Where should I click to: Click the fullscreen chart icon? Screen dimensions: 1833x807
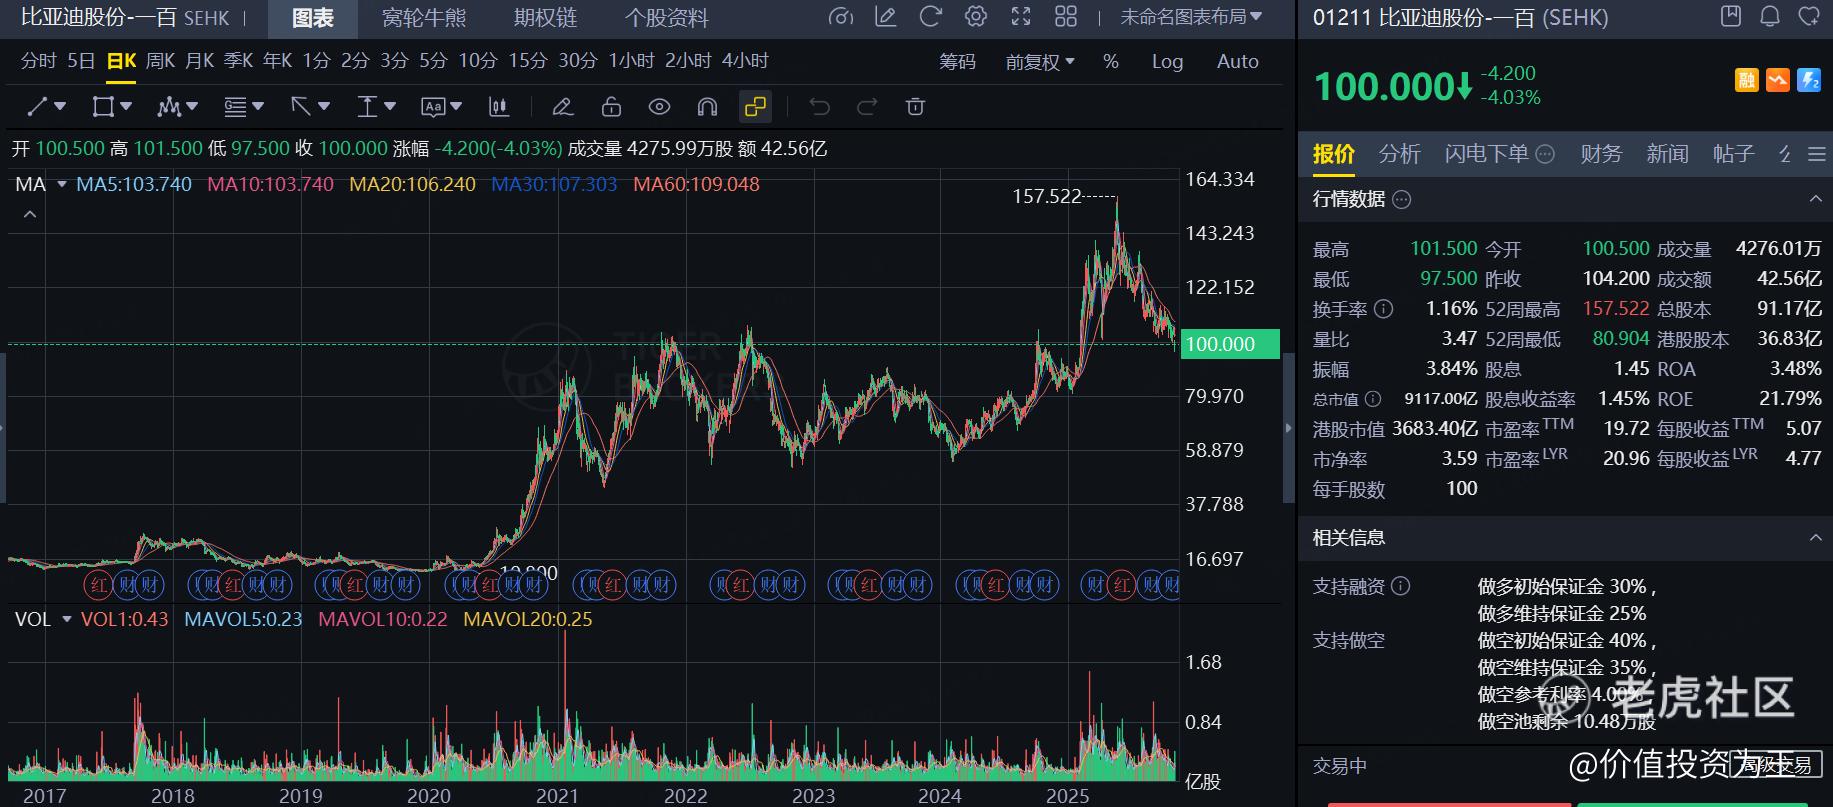pos(1021,17)
